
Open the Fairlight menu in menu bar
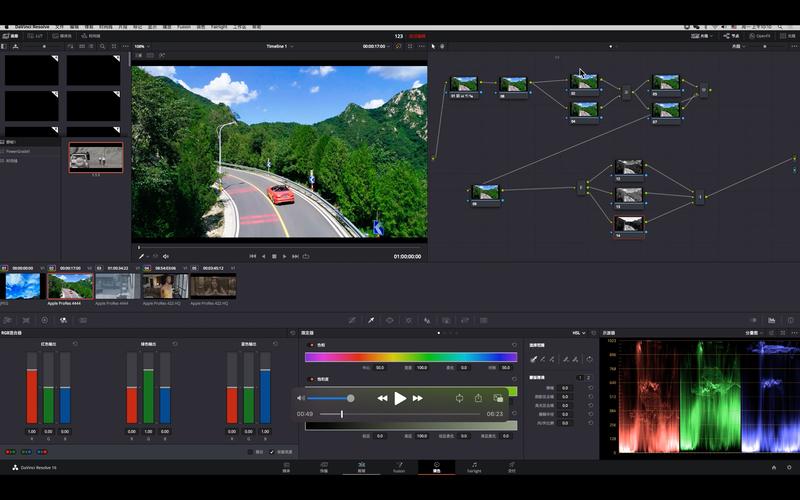coord(219,27)
